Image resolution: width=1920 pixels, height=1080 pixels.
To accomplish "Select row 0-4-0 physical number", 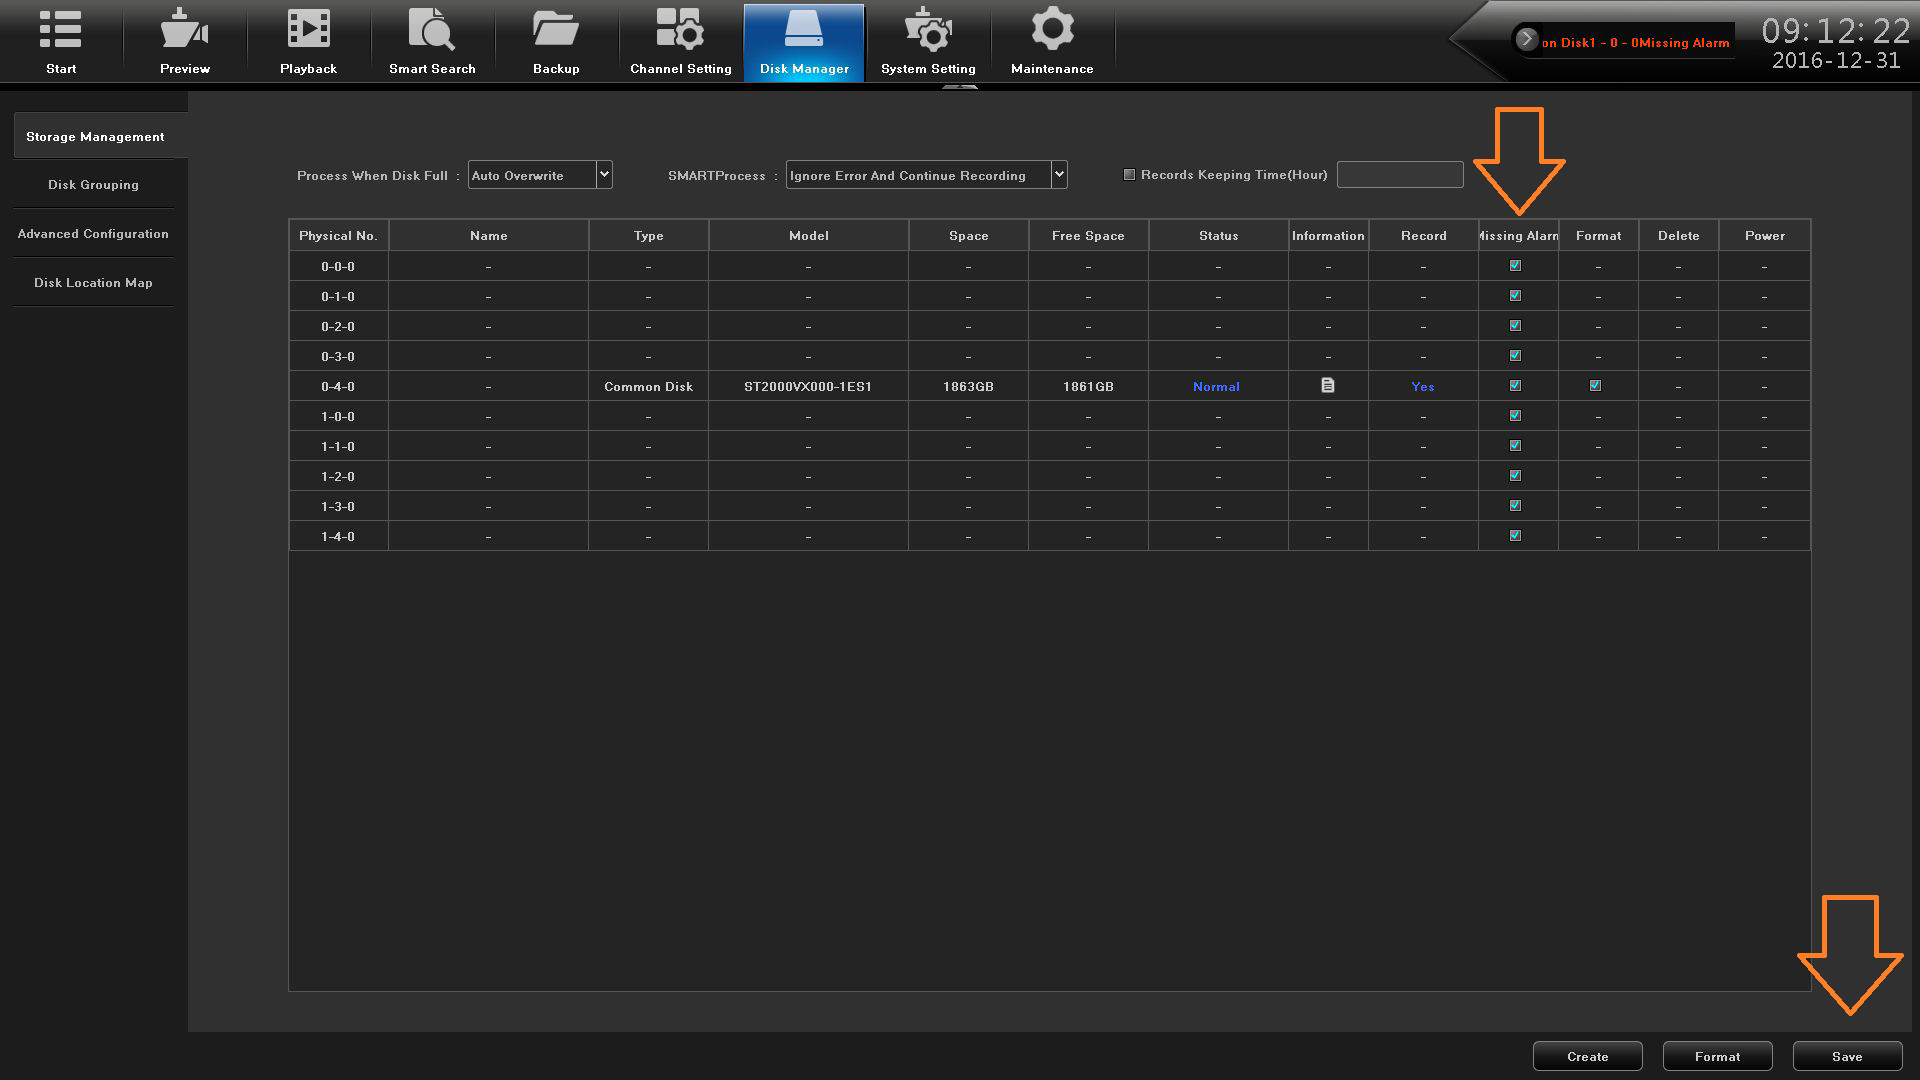I will pyautogui.click(x=338, y=386).
